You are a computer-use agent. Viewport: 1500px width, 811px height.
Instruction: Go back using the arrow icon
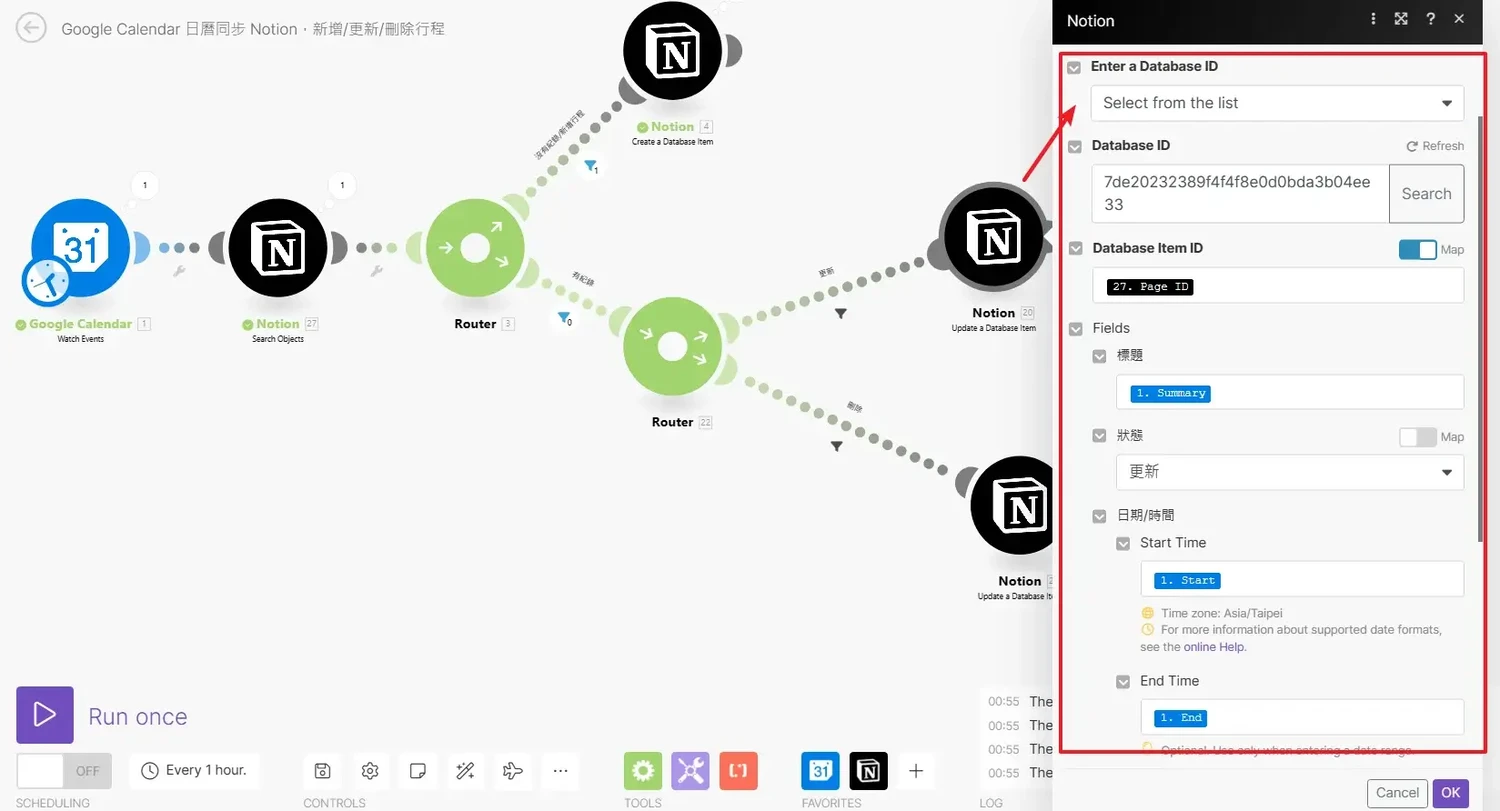point(31,28)
